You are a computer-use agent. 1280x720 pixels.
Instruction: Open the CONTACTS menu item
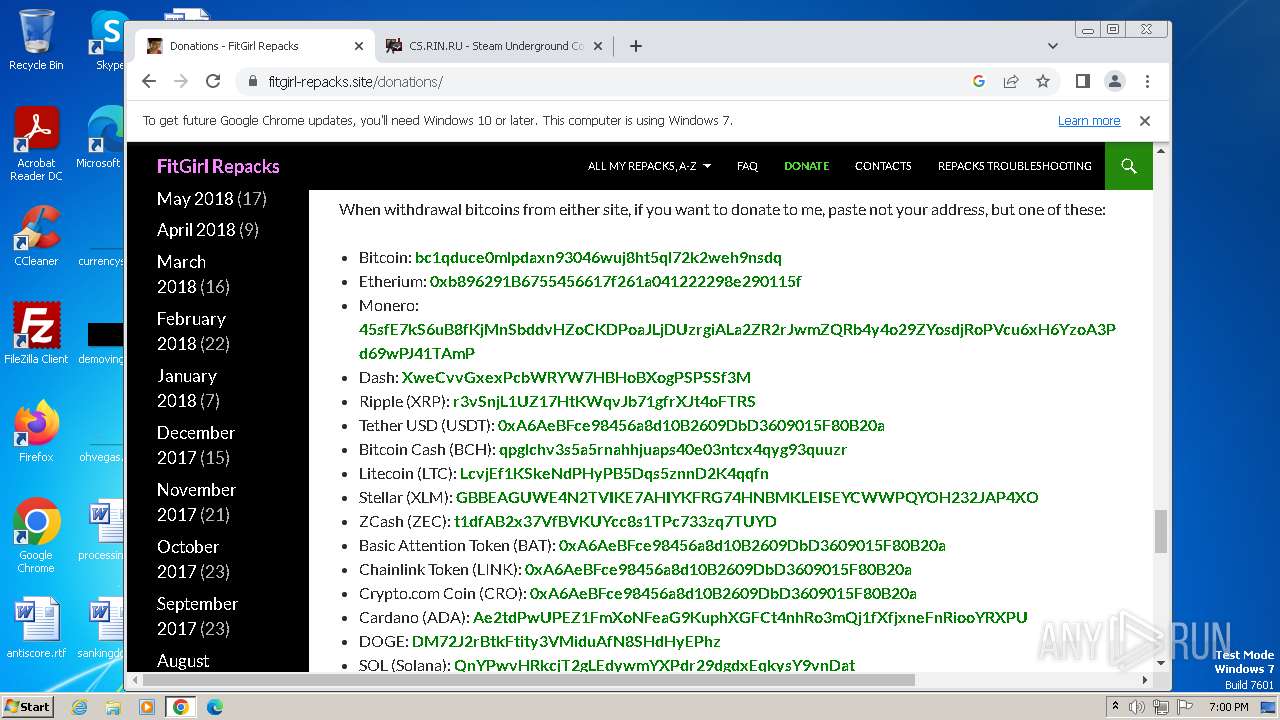883,166
